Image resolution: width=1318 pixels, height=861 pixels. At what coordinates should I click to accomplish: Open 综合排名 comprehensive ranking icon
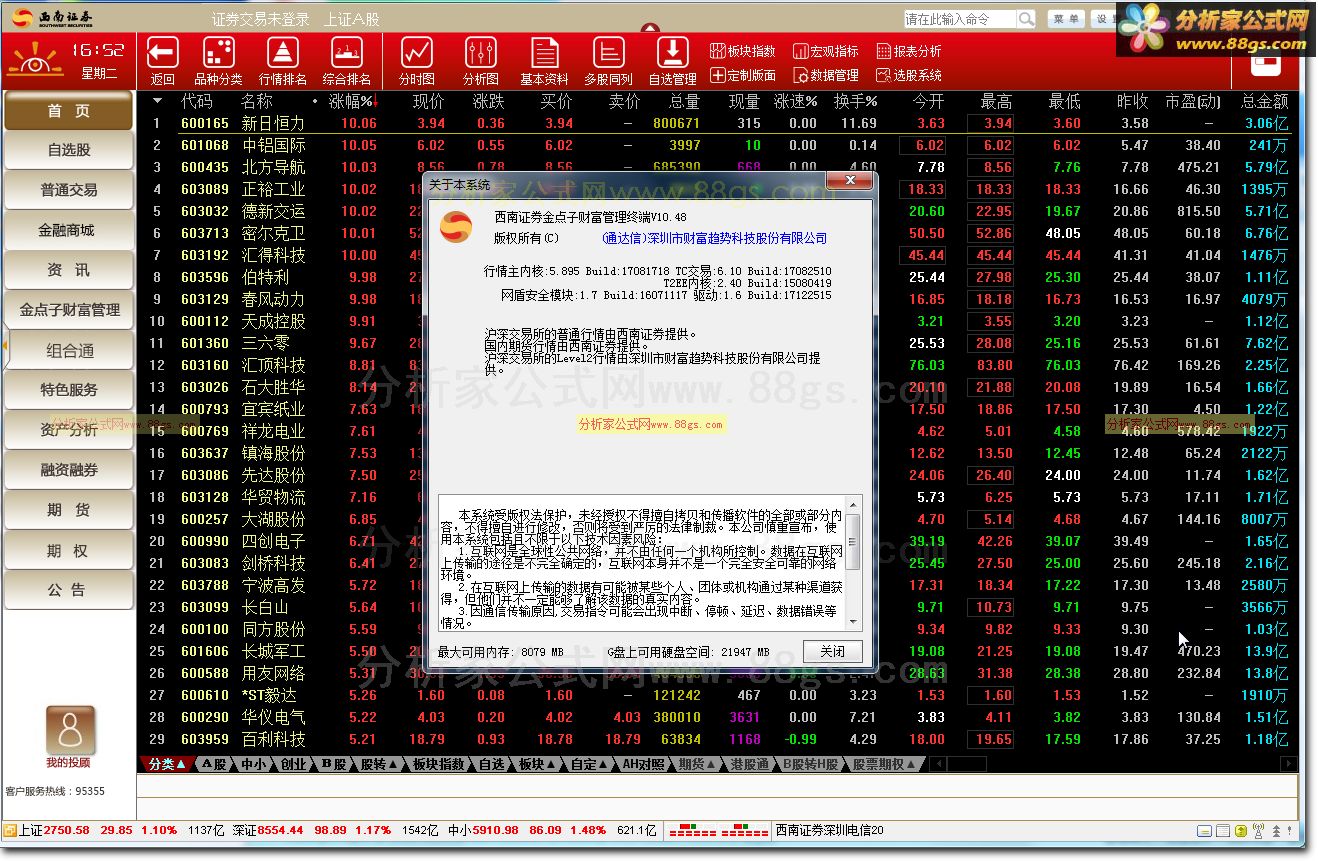(347, 61)
